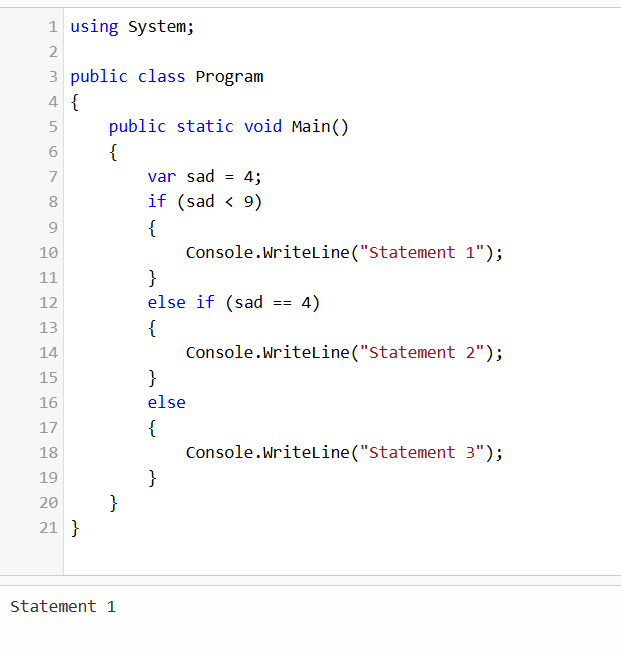Click line number 12 in the gutter

(48, 302)
